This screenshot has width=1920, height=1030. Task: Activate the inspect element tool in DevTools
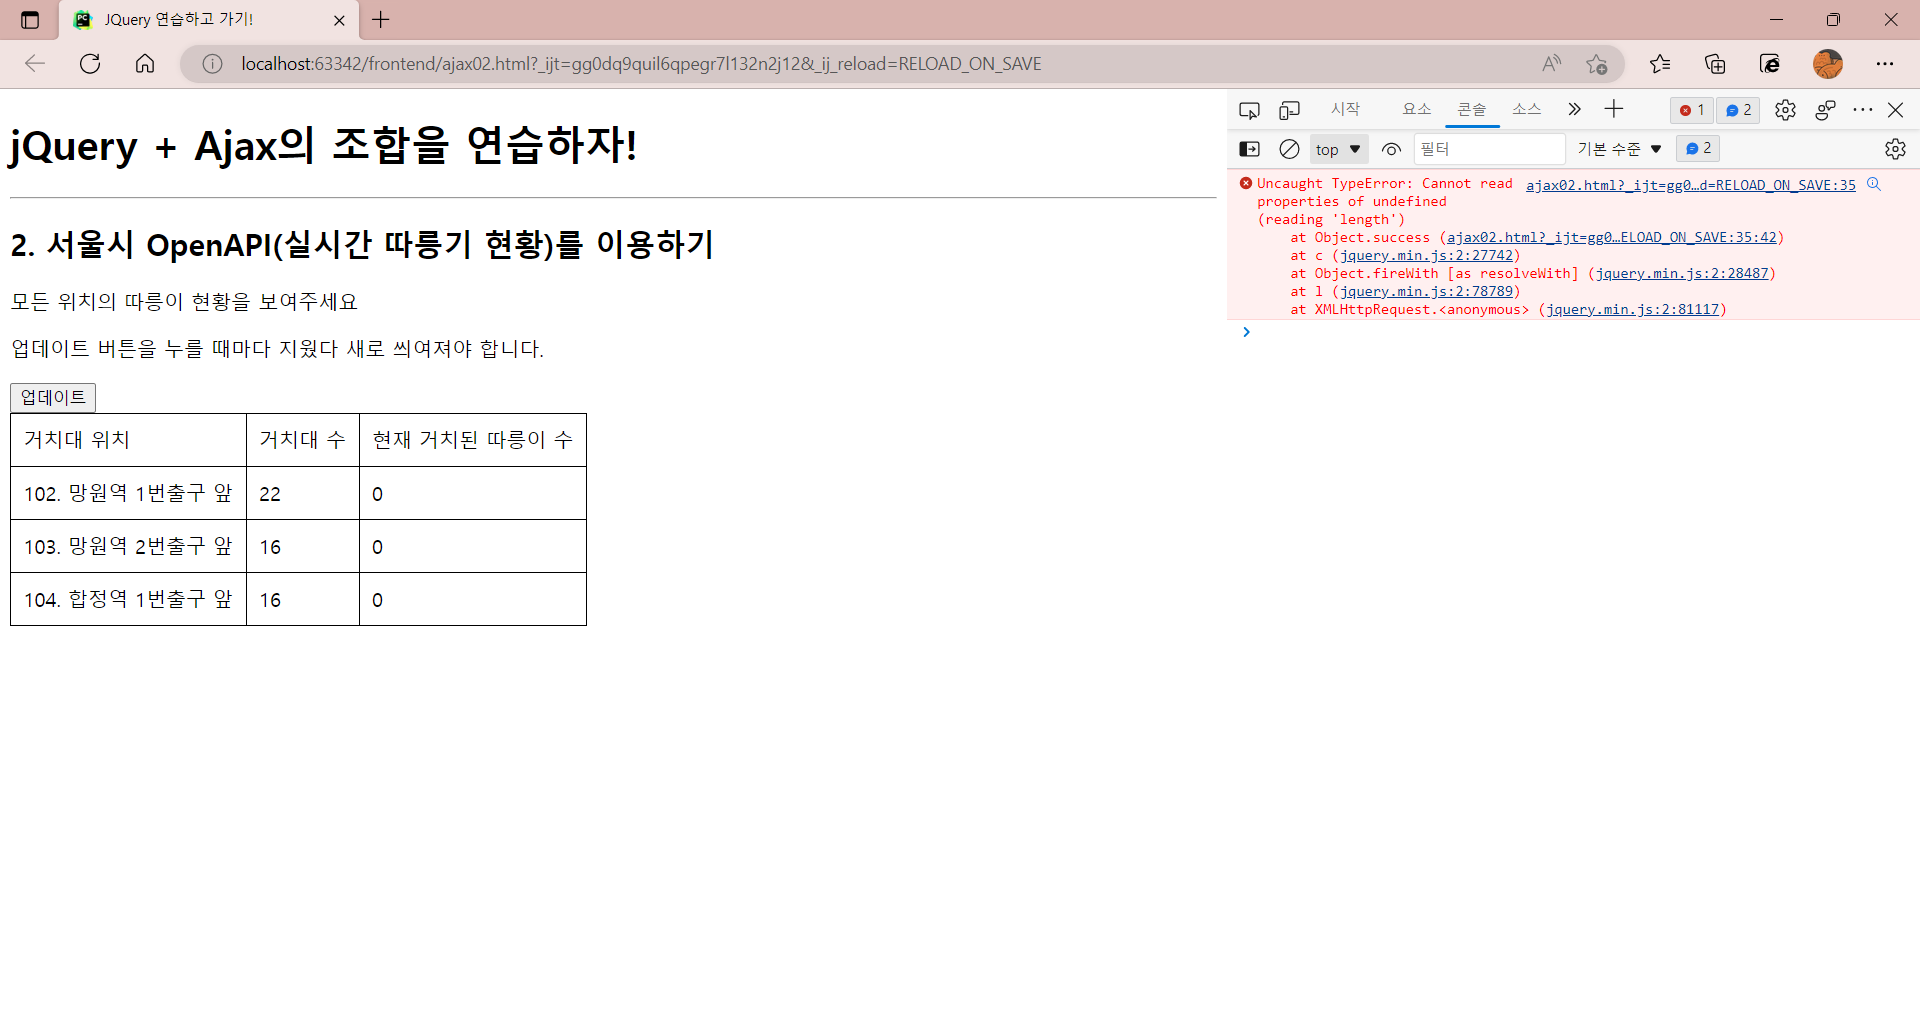click(x=1249, y=110)
